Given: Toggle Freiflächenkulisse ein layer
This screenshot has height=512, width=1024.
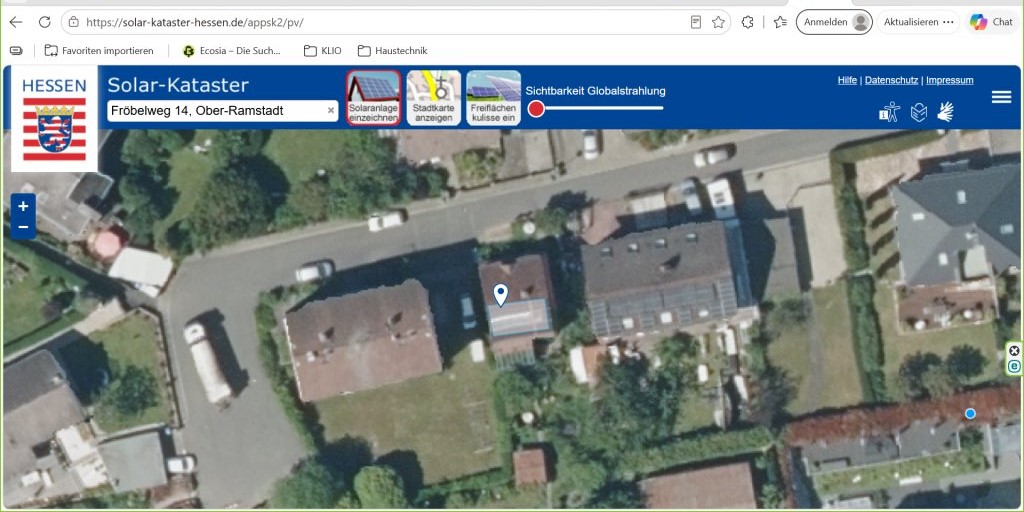Looking at the screenshot, I should pos(494,98).
